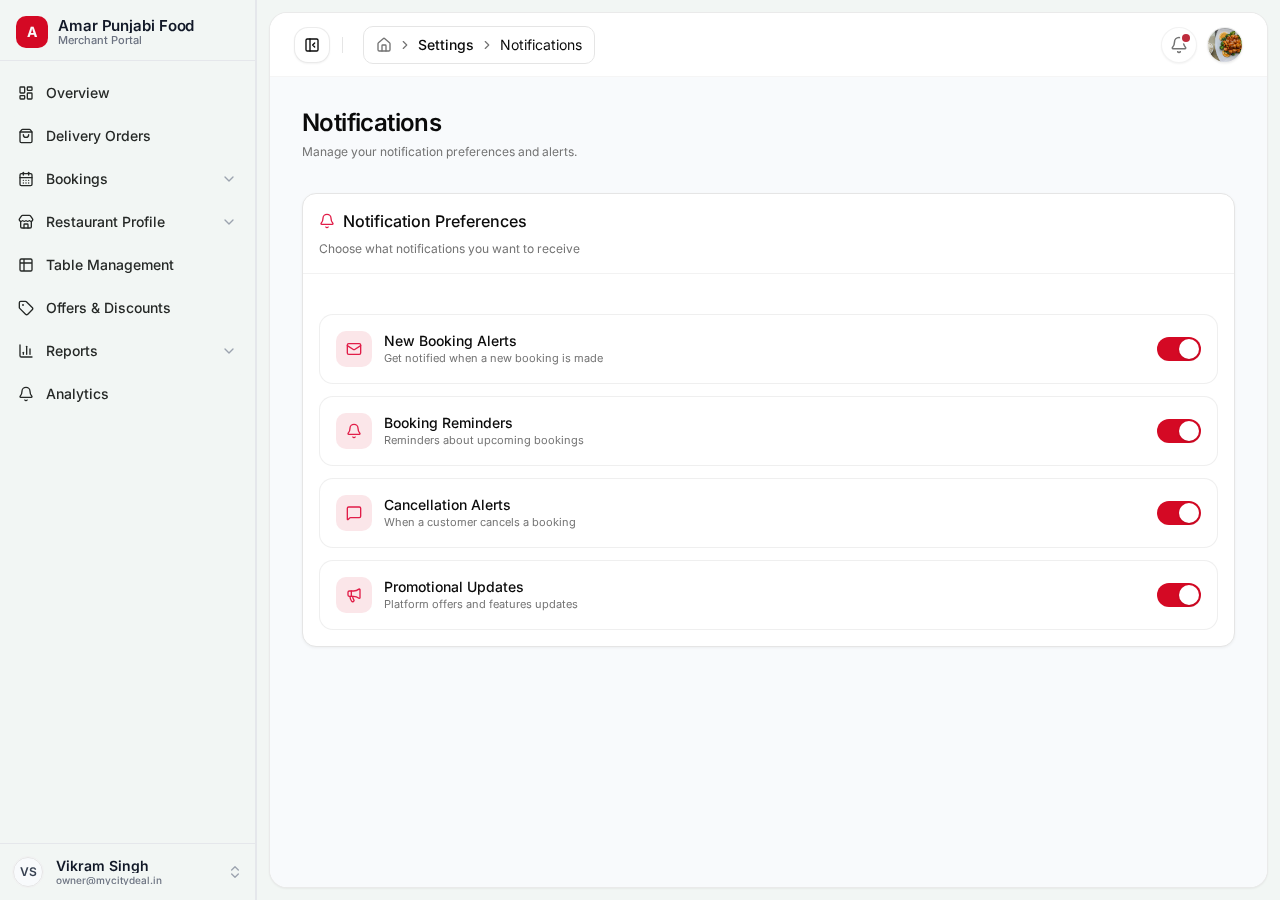Go to Delivery Orders
Screen dimensions: 1280x900
coord(128,136)
